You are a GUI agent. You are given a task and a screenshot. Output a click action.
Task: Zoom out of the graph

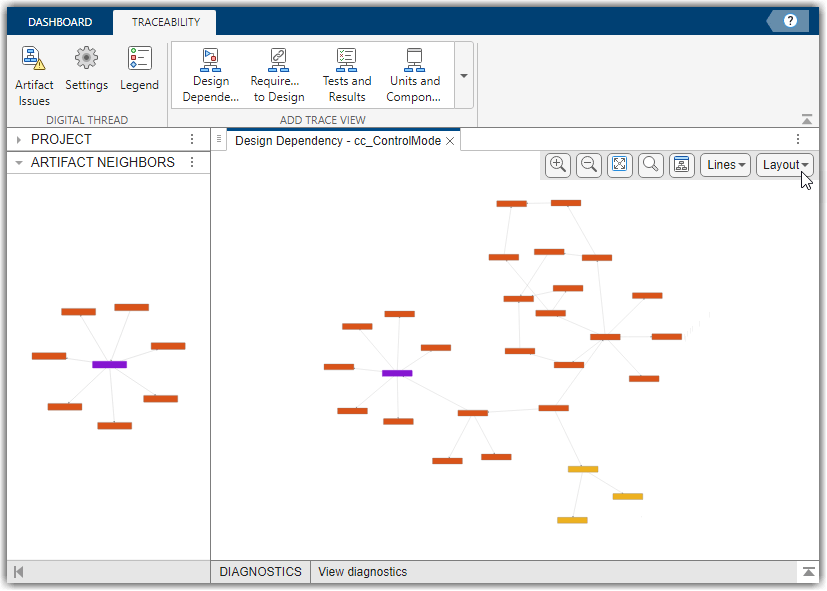(x=589, y=164)
